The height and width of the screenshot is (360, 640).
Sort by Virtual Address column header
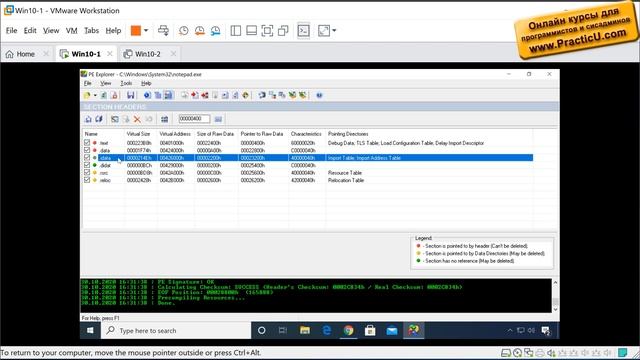point(176,134)
